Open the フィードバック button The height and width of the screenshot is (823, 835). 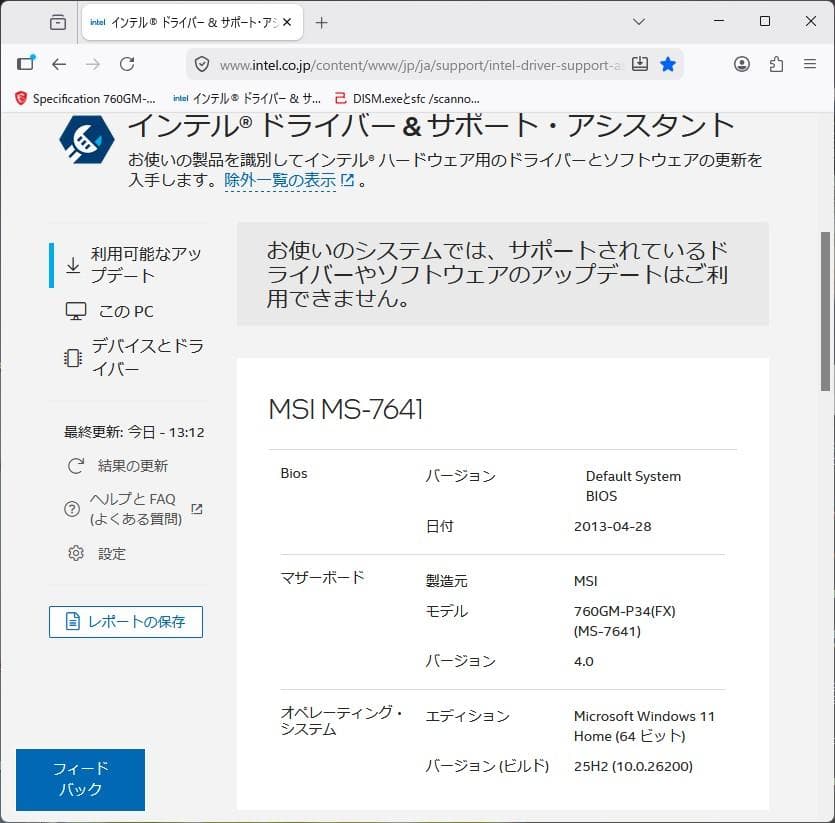[x=80, y=779]
